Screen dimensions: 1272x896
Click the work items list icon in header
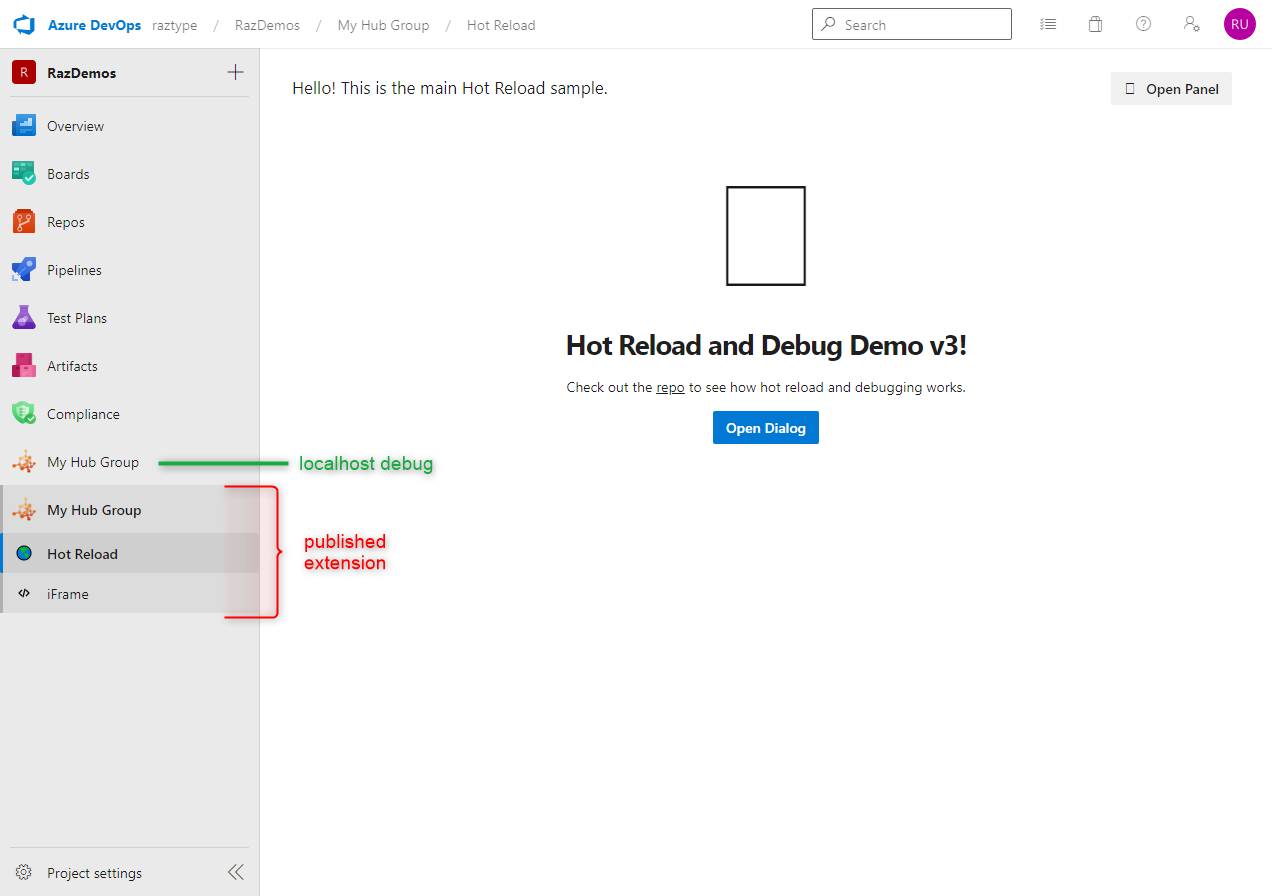pos(1047,23)
